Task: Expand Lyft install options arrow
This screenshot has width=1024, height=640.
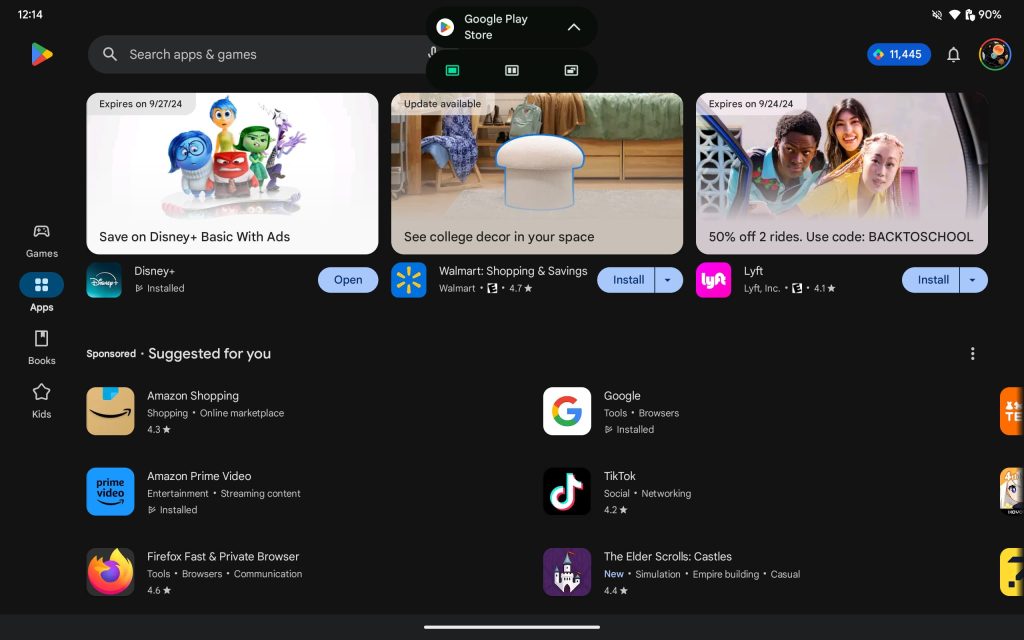Action: pyautogui.click(x=973, y=280)
